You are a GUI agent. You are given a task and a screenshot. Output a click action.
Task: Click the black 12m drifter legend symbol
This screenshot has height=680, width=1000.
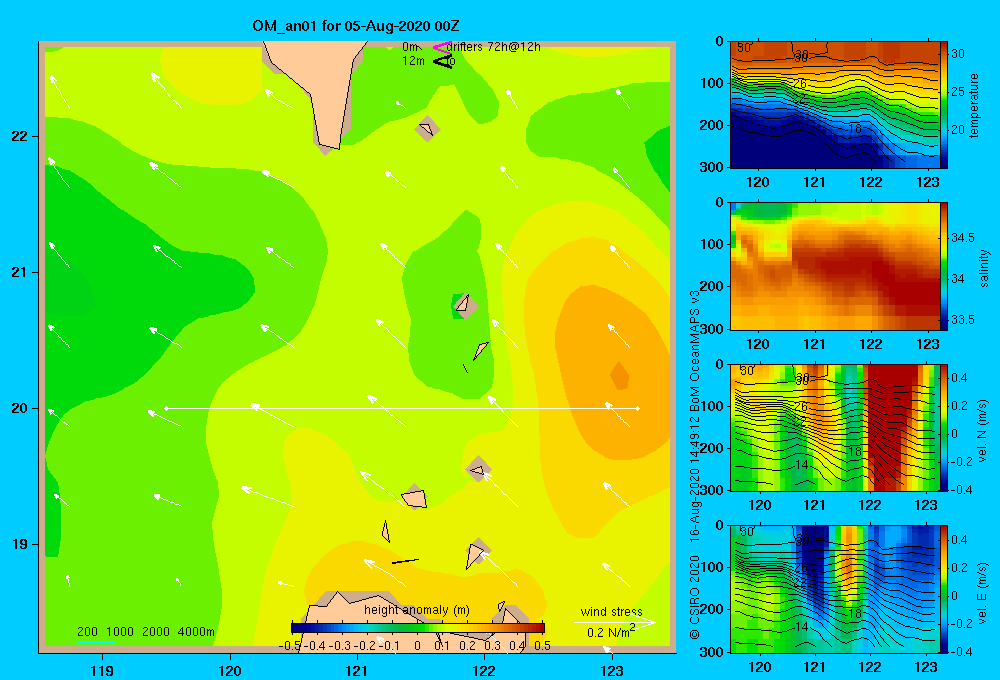click(443, 61)
